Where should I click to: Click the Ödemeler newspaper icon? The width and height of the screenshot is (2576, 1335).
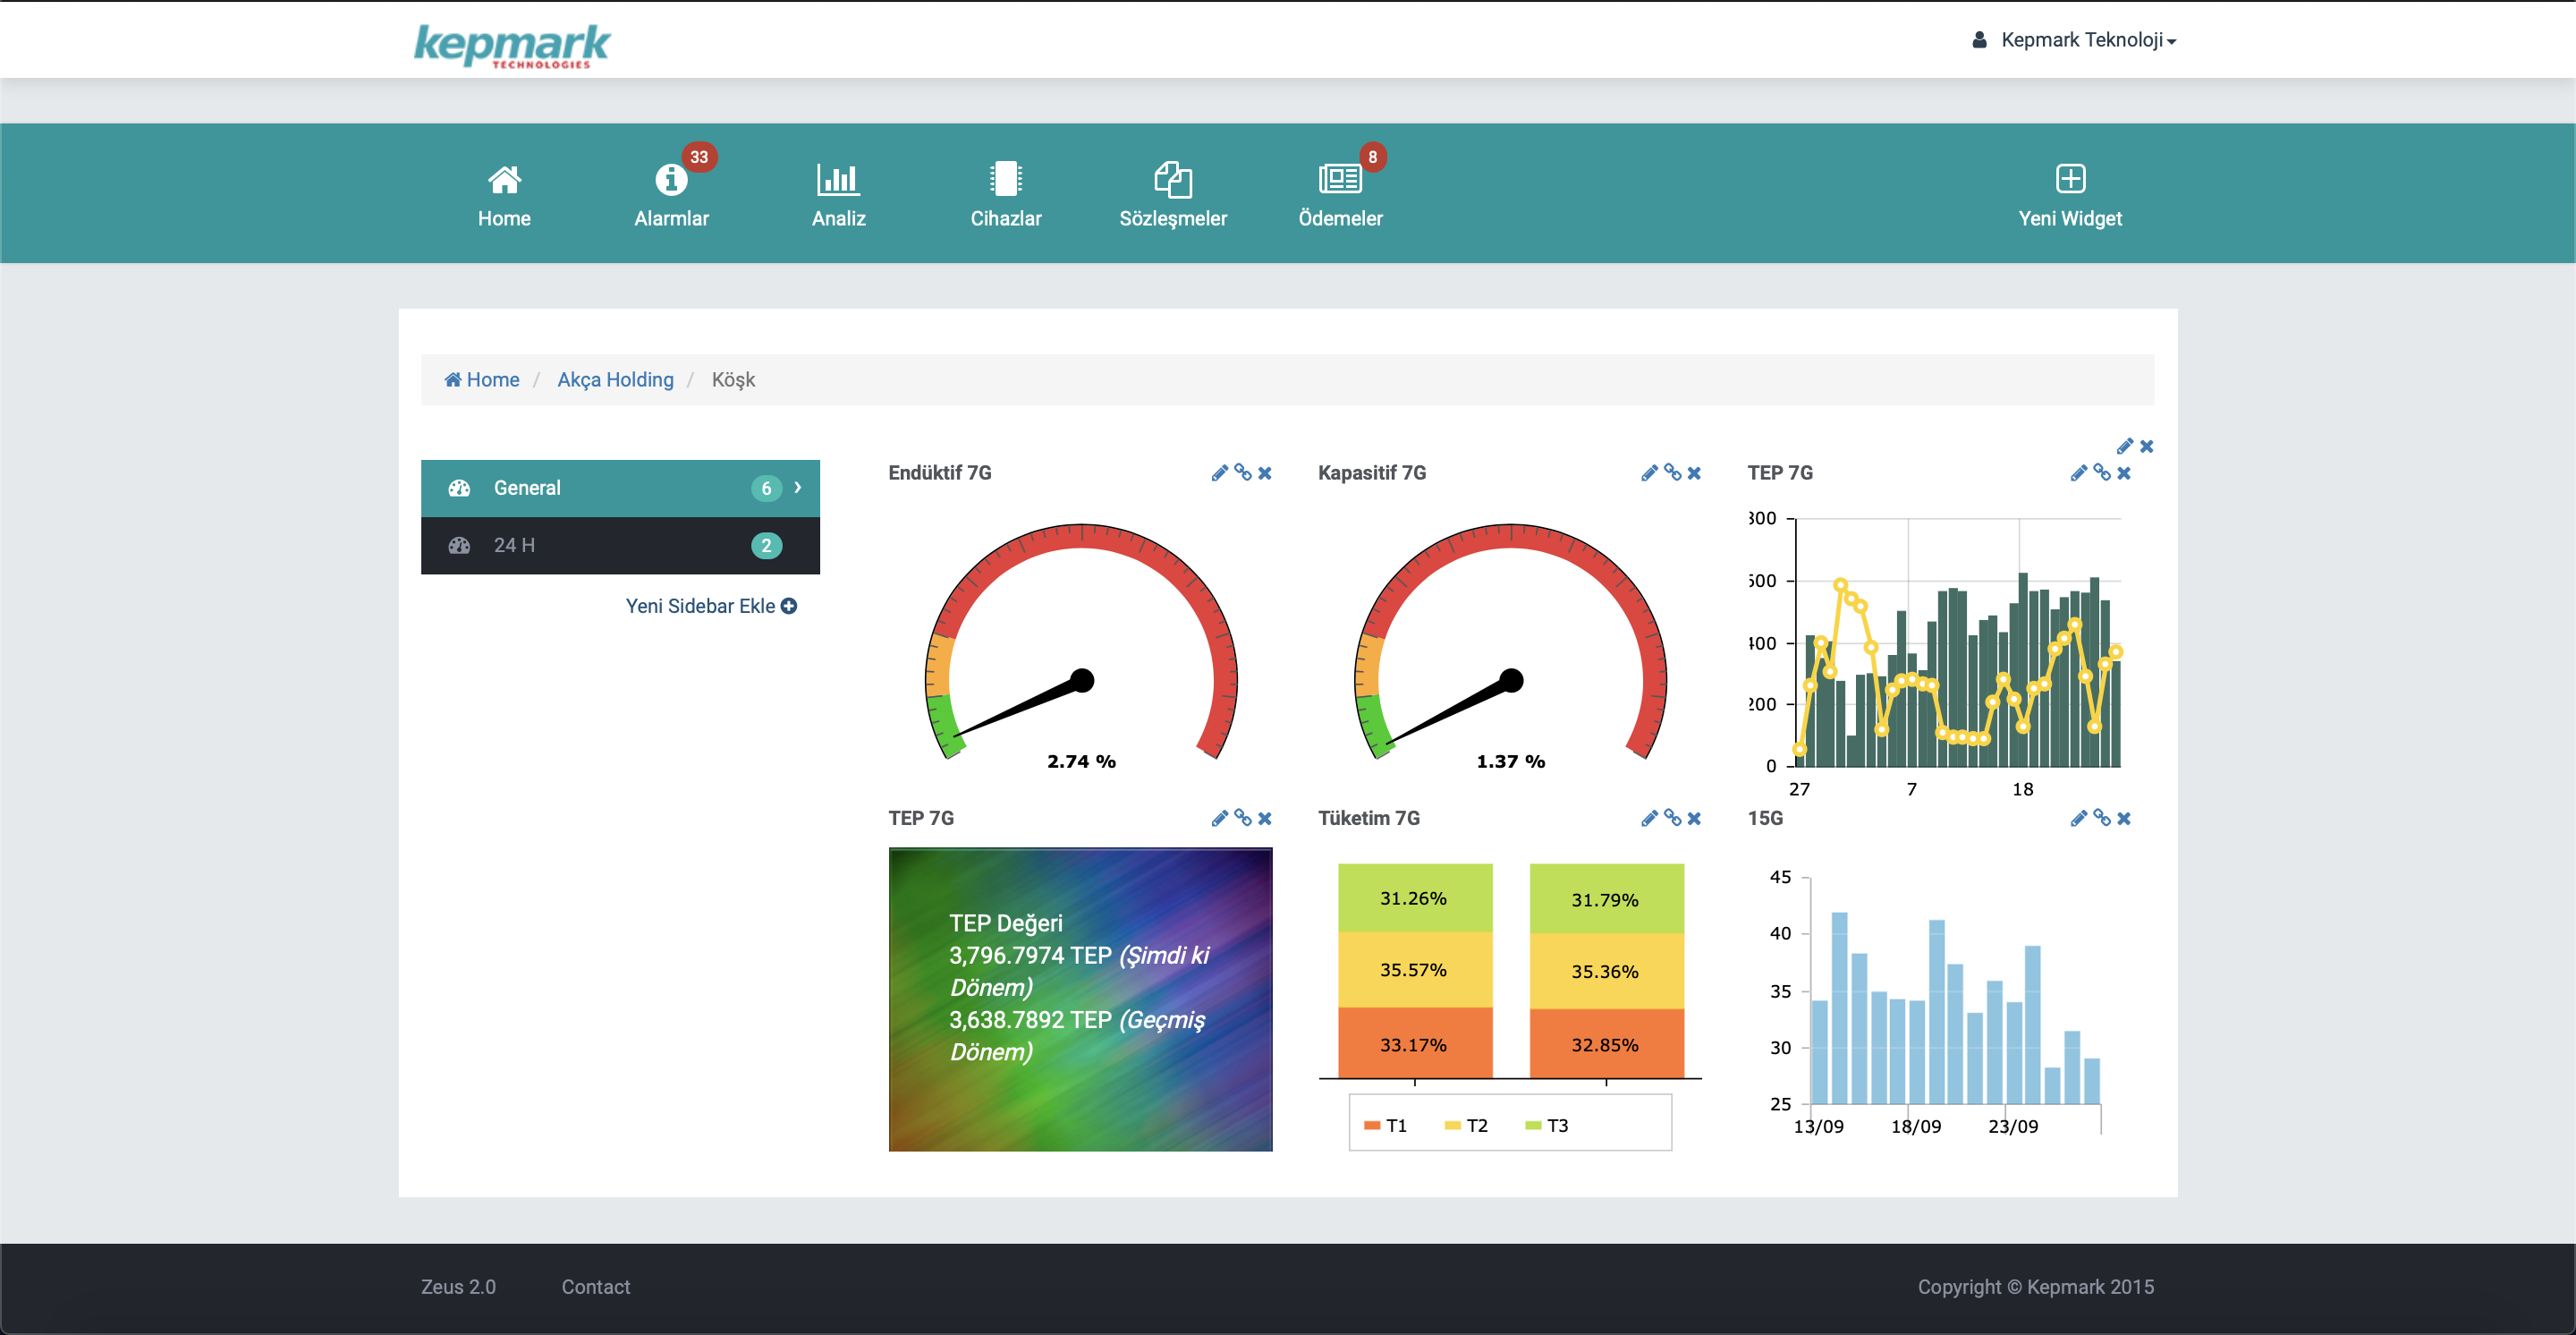point(1340,180)
